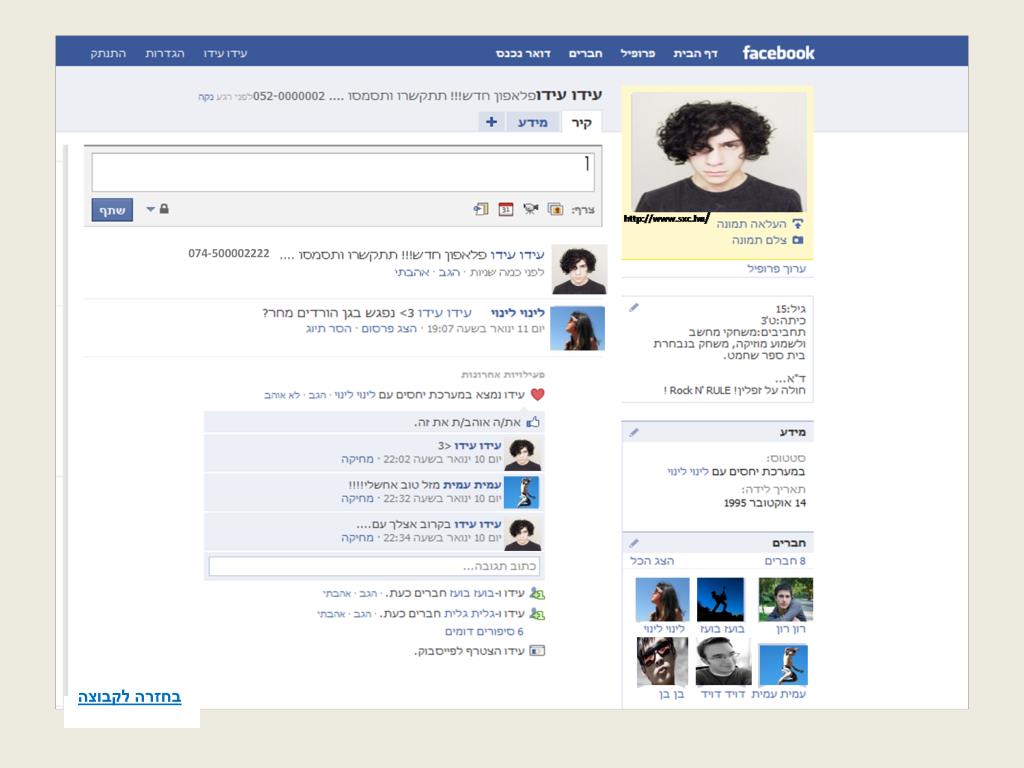Edit the חברים section pencil icon
The height and width of the screenshot is (768, 1024).
[633, 543]
